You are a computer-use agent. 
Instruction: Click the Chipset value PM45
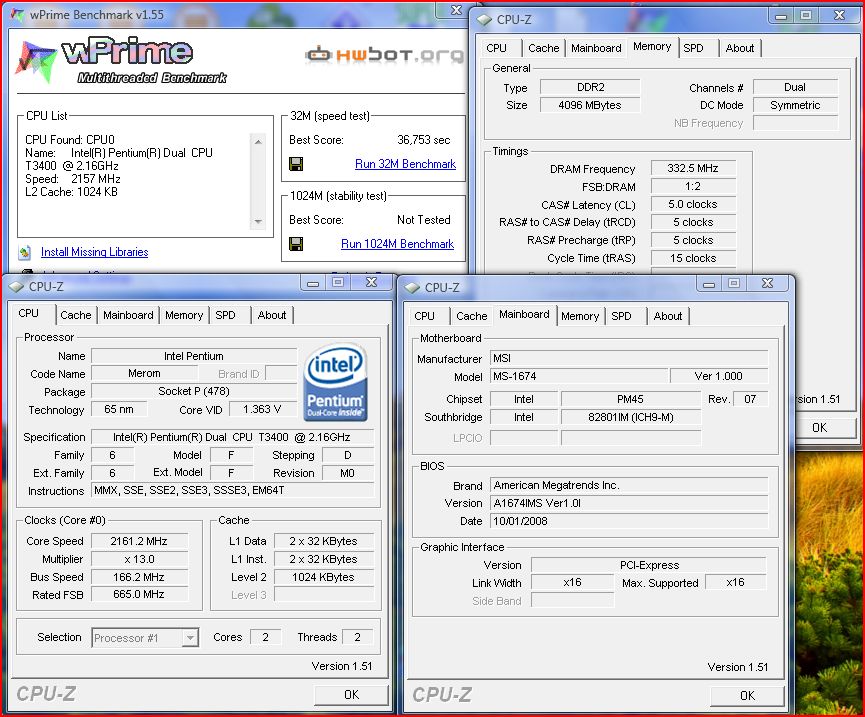click(631, 399)
